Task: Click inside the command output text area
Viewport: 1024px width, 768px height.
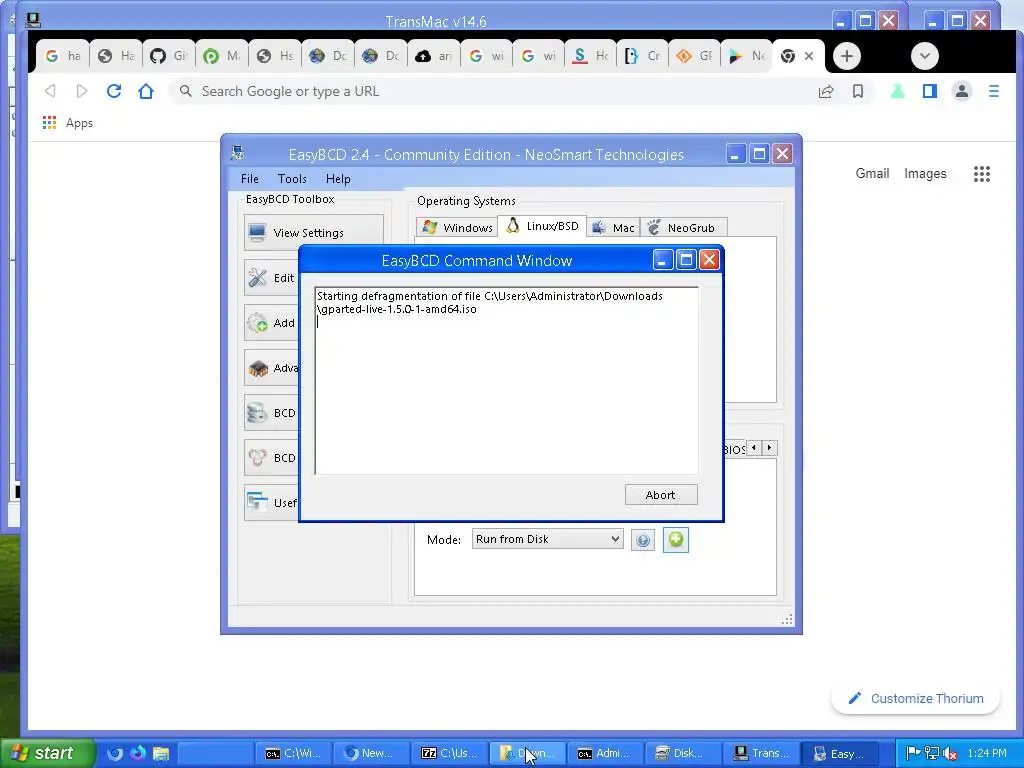Action: tap(507, 381)
